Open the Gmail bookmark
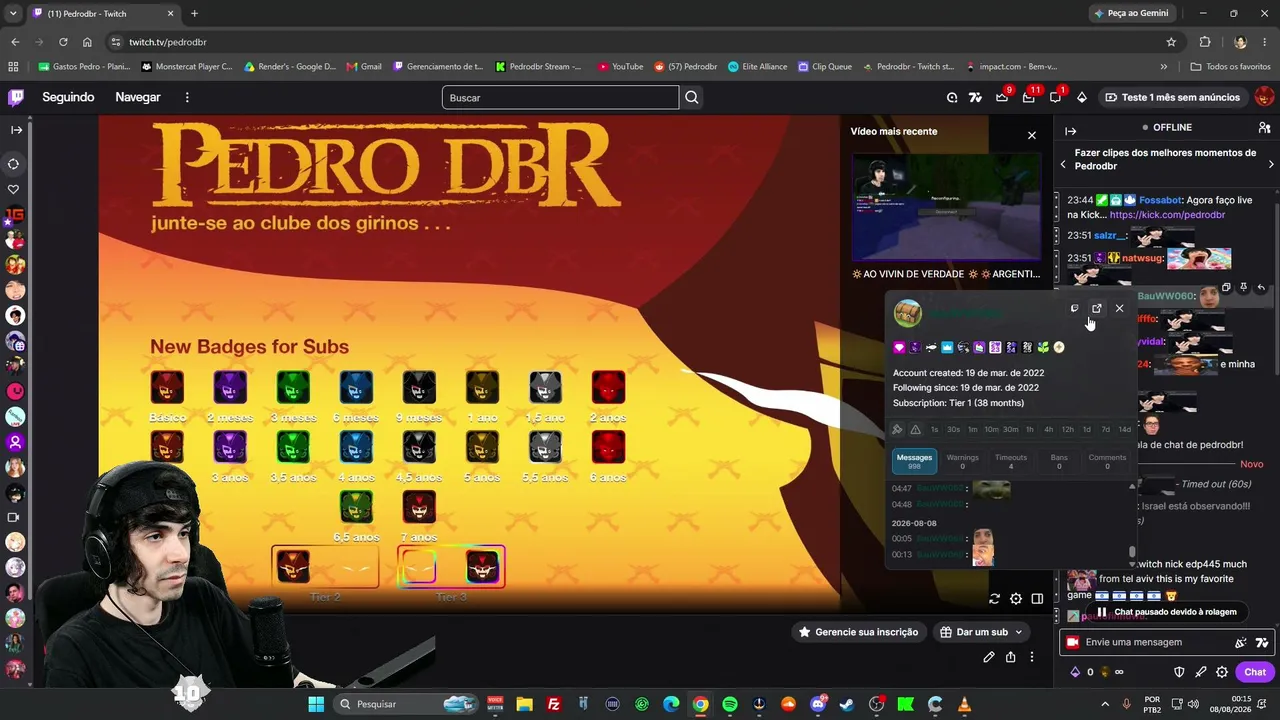1280x720 pixels. click(364, 67)
